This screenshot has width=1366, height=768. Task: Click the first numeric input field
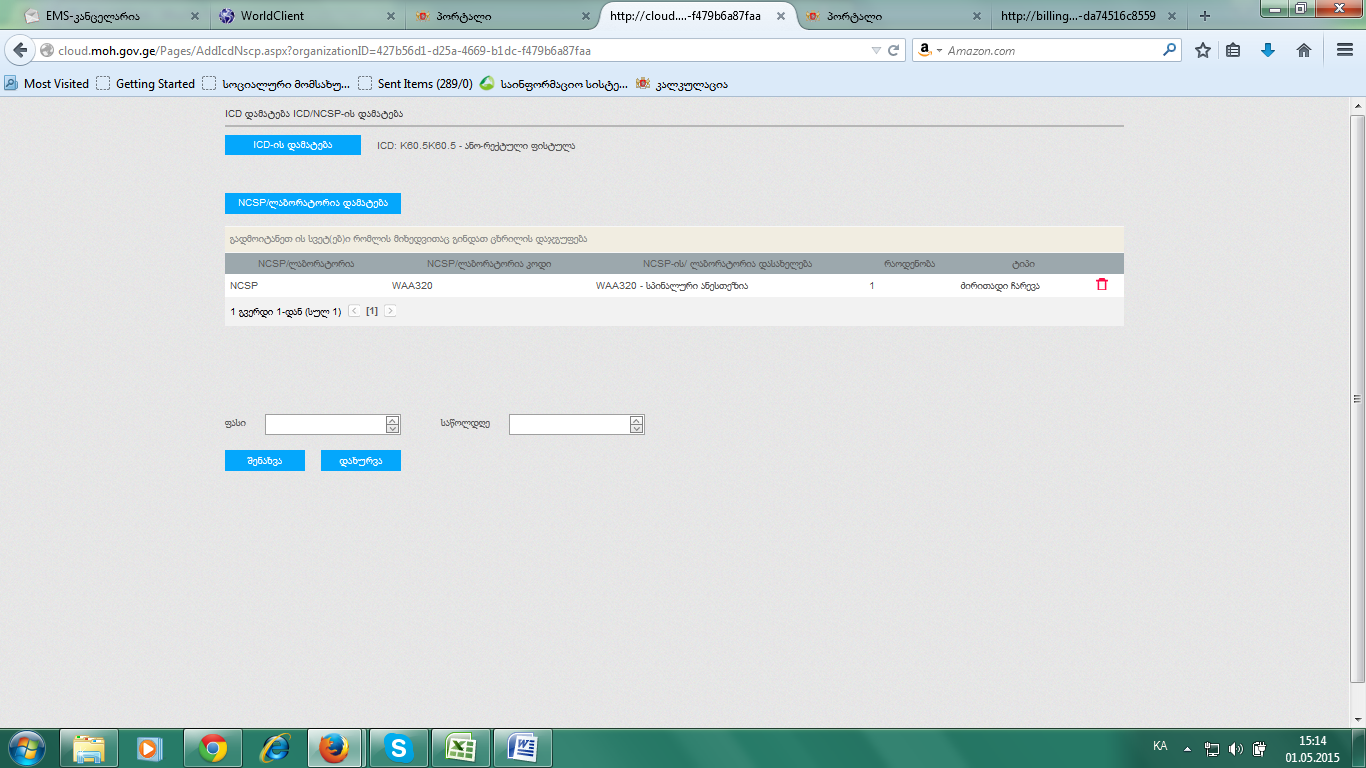pyautogui.click(x=325, y=425)
